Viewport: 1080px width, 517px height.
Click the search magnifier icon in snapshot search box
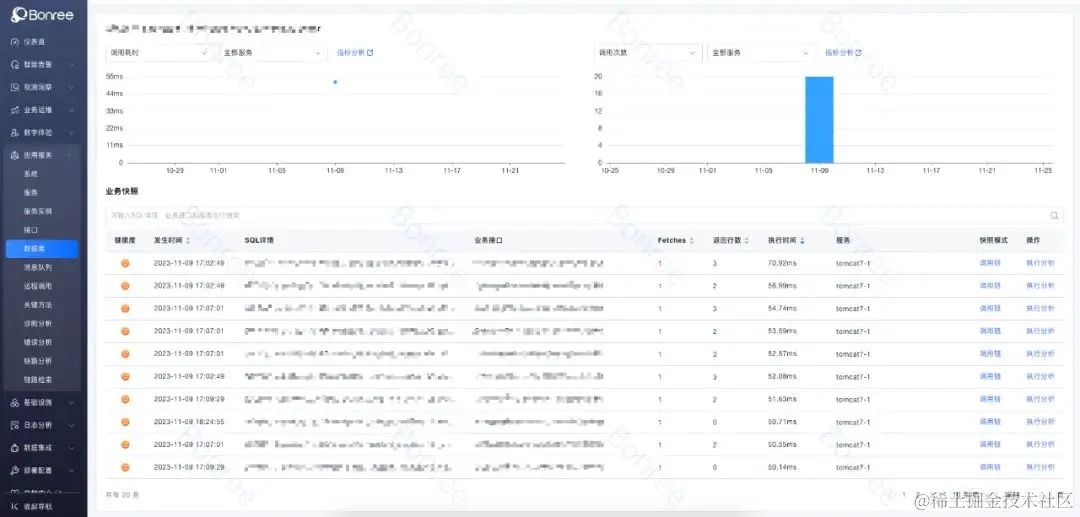[1054, 215]
